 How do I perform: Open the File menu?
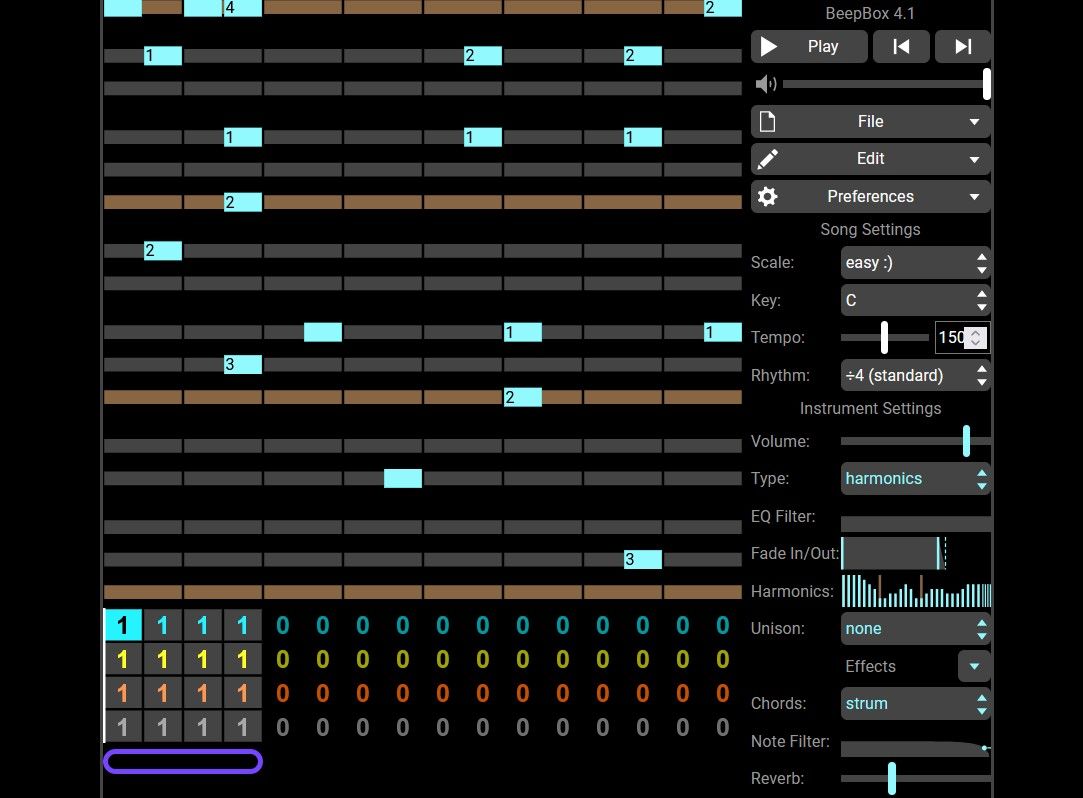point(870,122)
